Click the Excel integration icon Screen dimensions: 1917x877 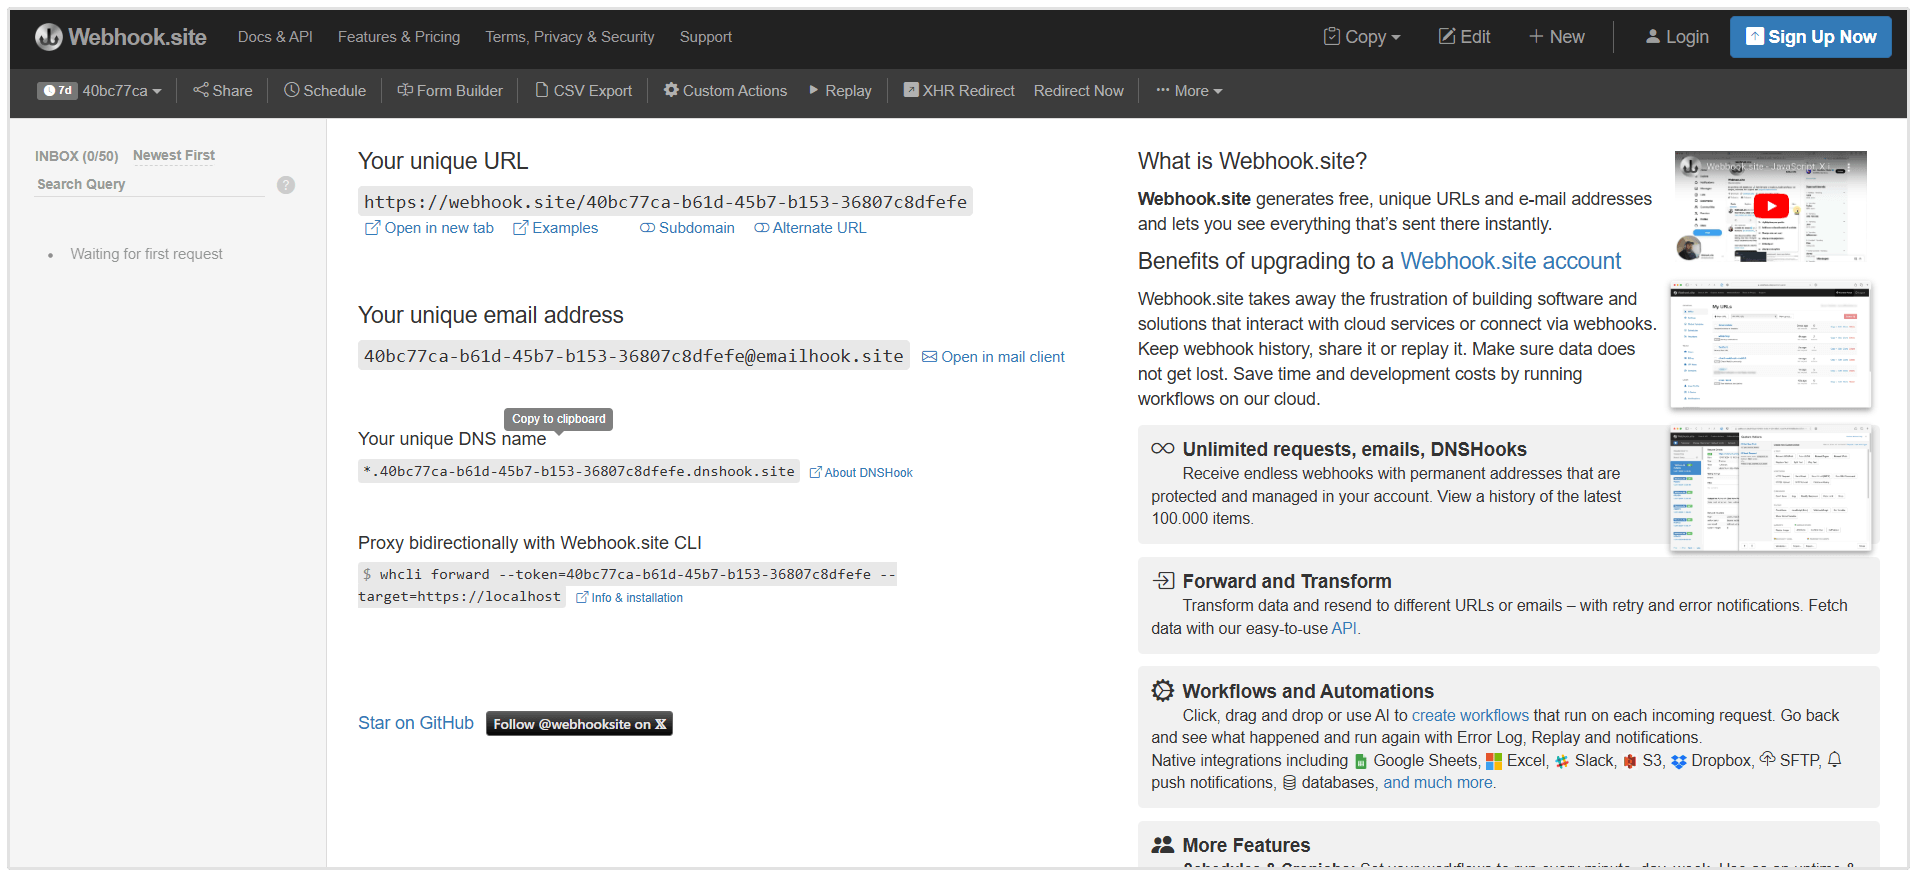[1494, 762]
